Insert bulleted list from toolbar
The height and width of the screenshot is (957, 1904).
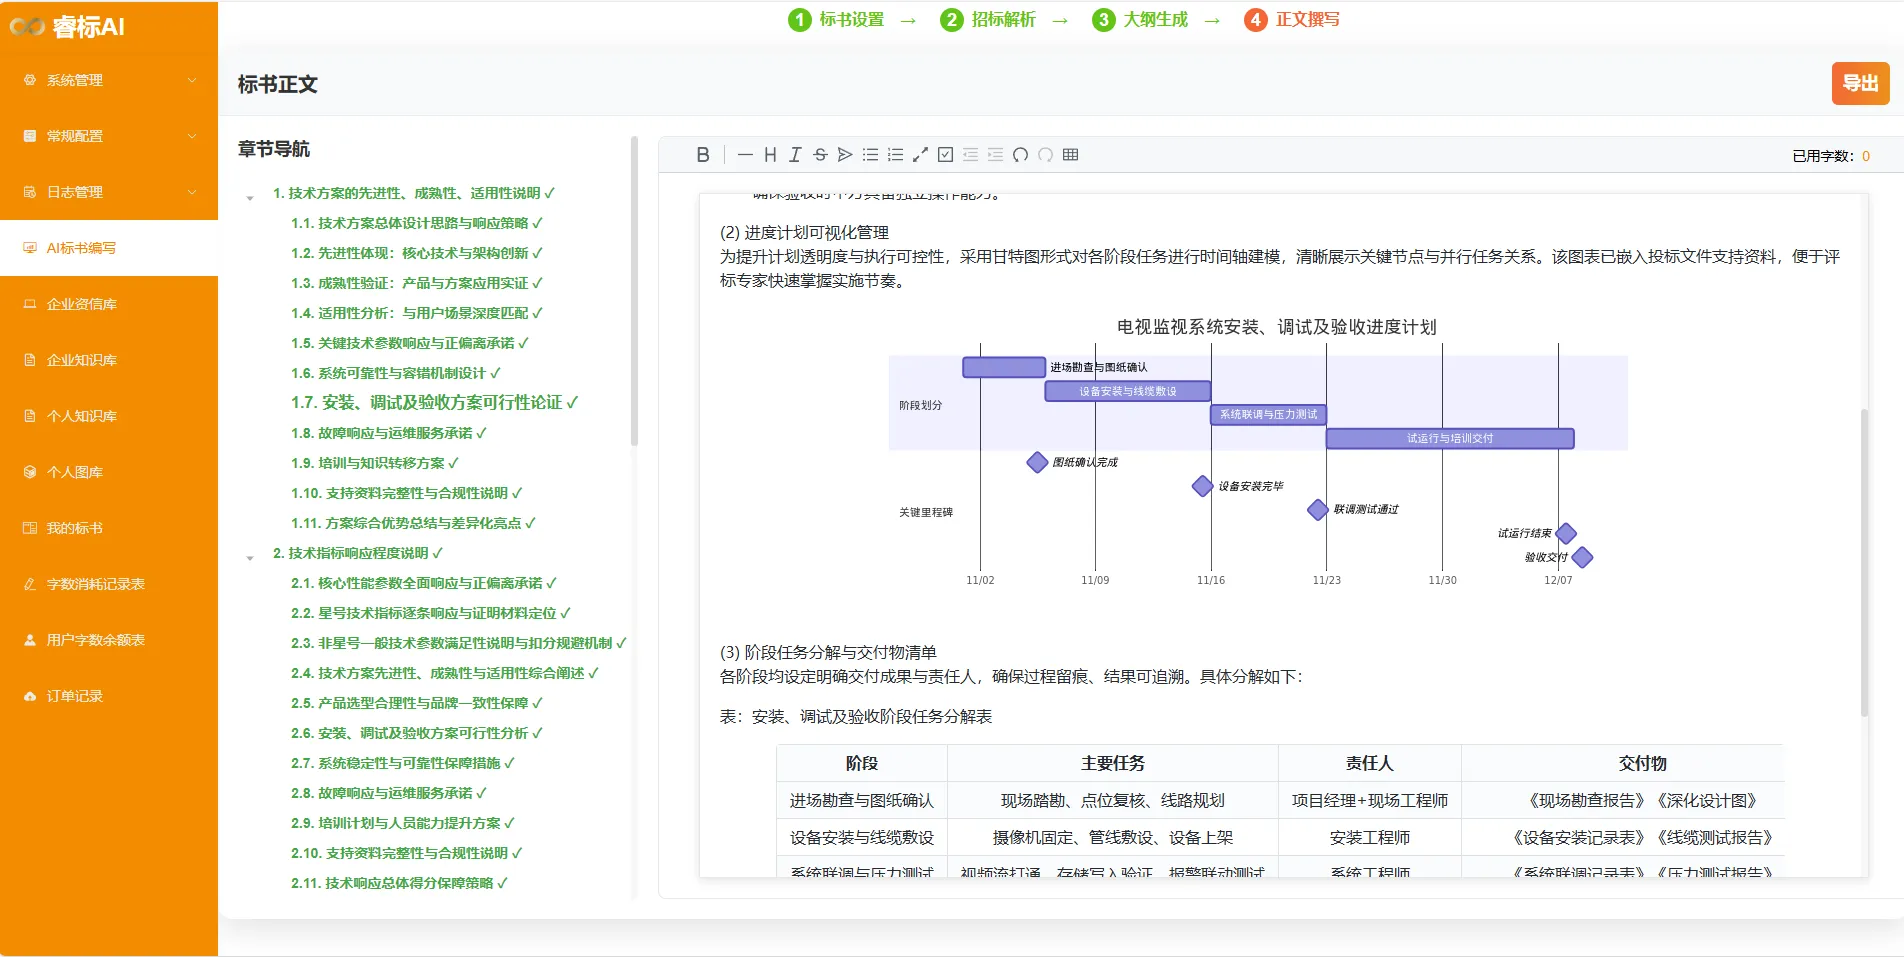[x=870, y=155]
